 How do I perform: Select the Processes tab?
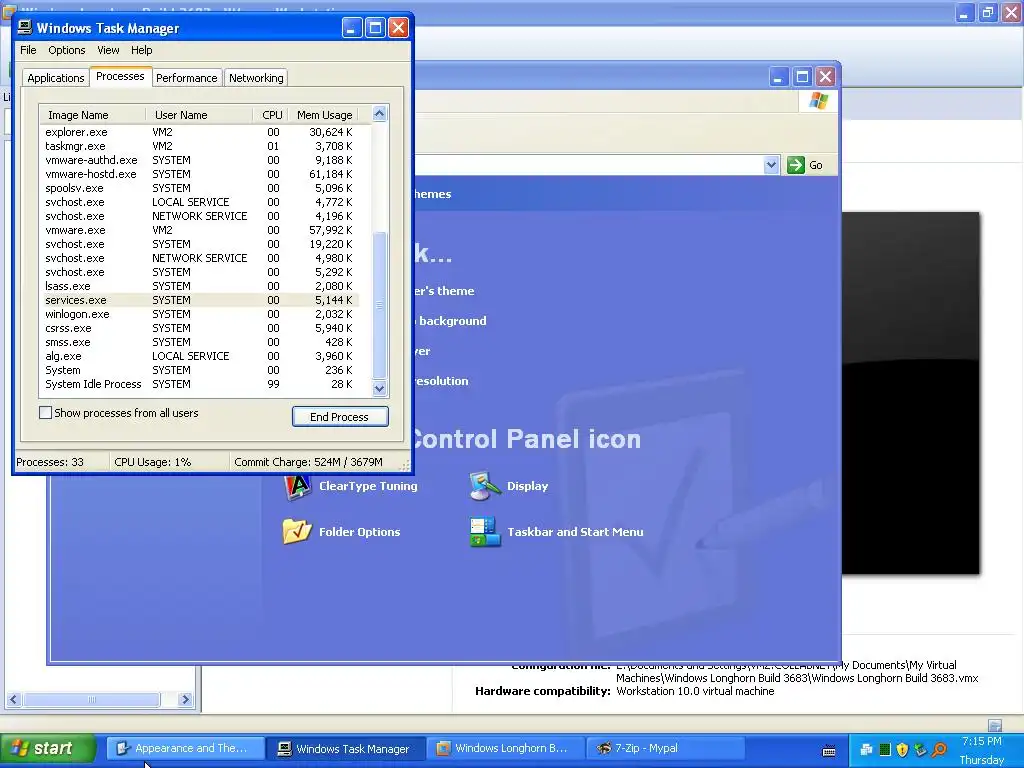point(121,76)
